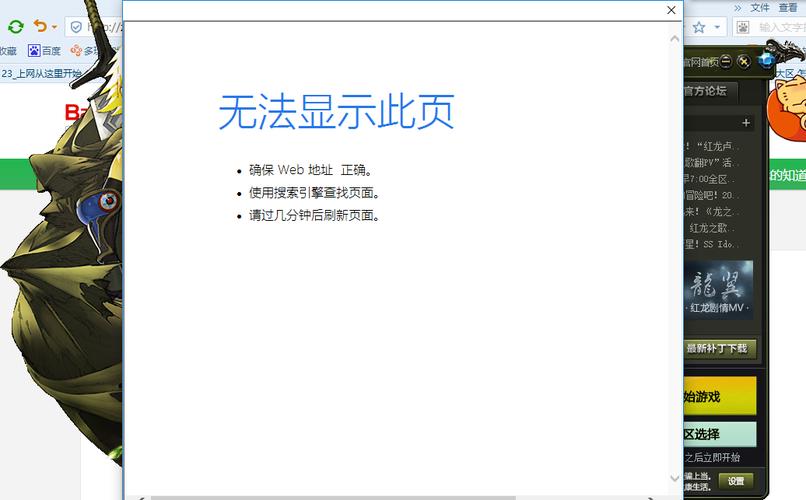The width and height of the screenshot is (806, 500).
Task: Click the green banner text 的知道
Action: click(787, 175)
